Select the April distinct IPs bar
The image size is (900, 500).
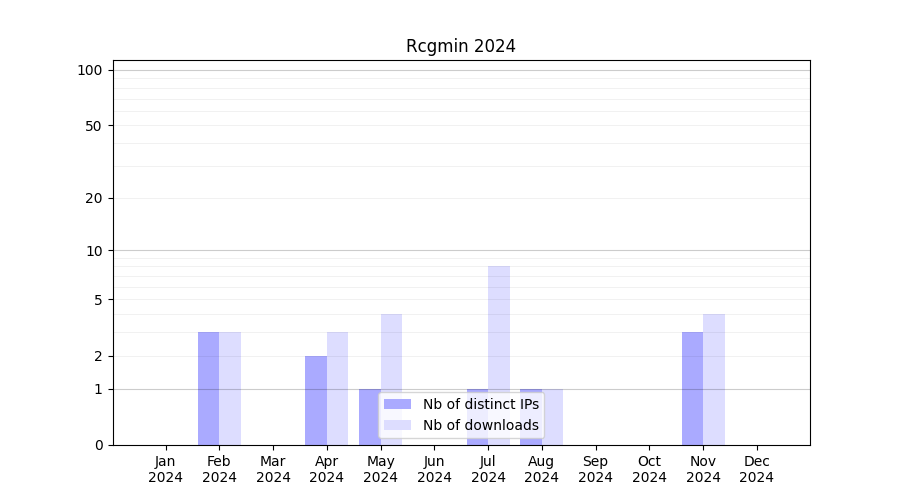click(x=316, y=400)
